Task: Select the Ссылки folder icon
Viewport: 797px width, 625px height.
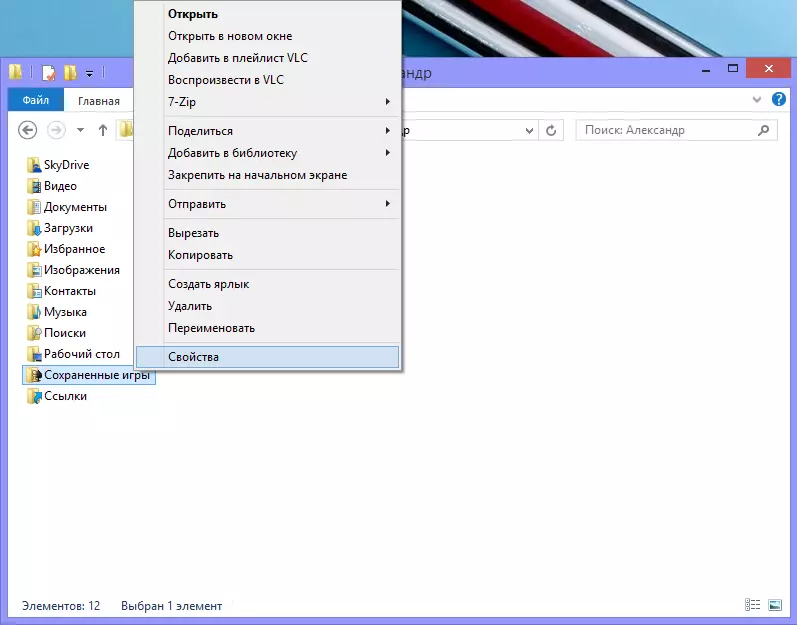Action: 34,396
